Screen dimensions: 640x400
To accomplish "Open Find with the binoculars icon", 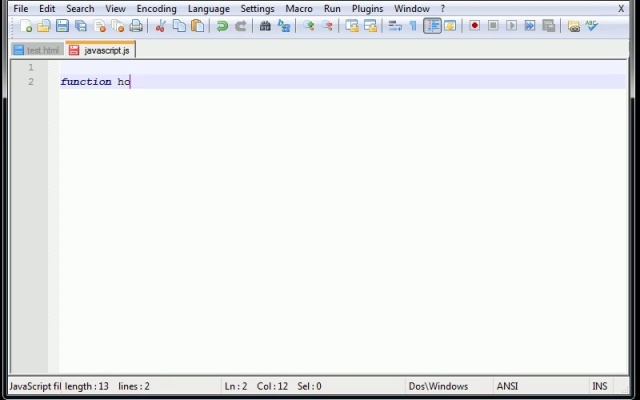I will pyautogui.click(x=265, y=26).
